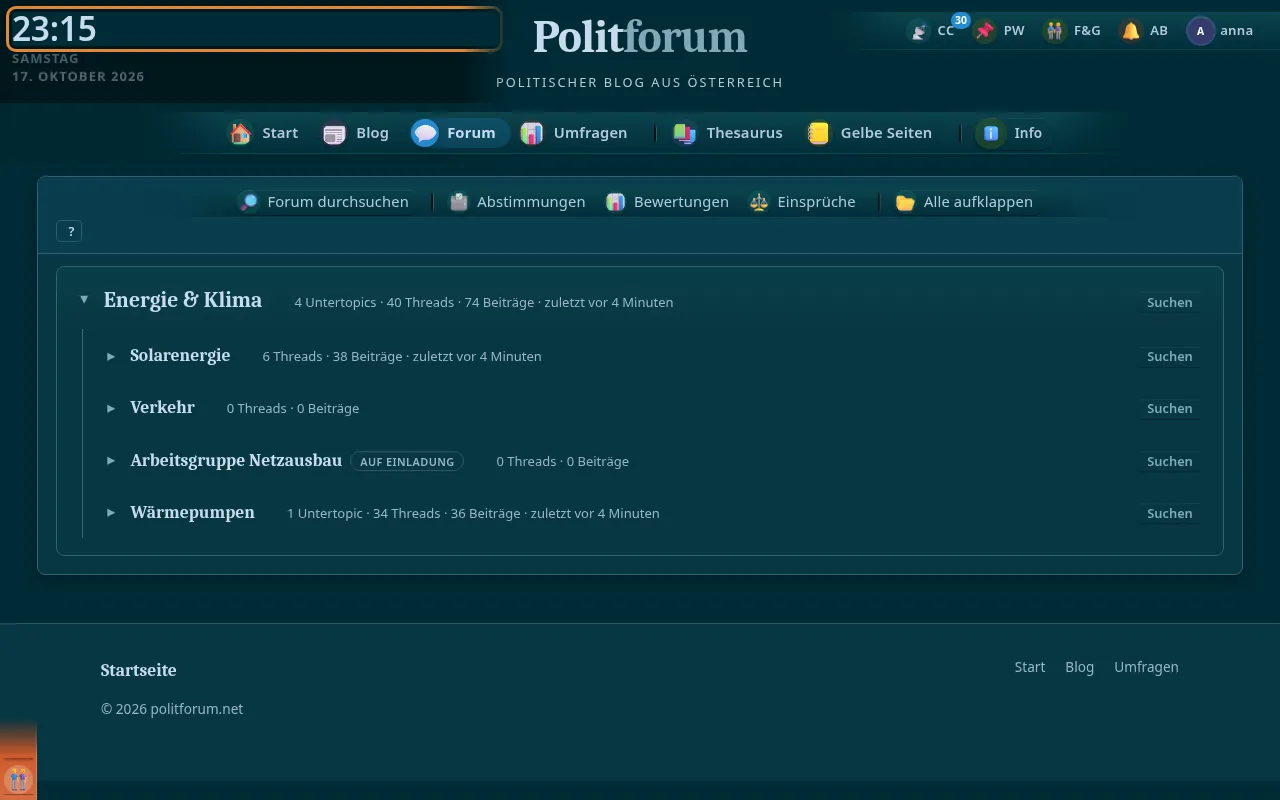
Task: Click the 23:15 clock box
Action: [x=254, y=29]
